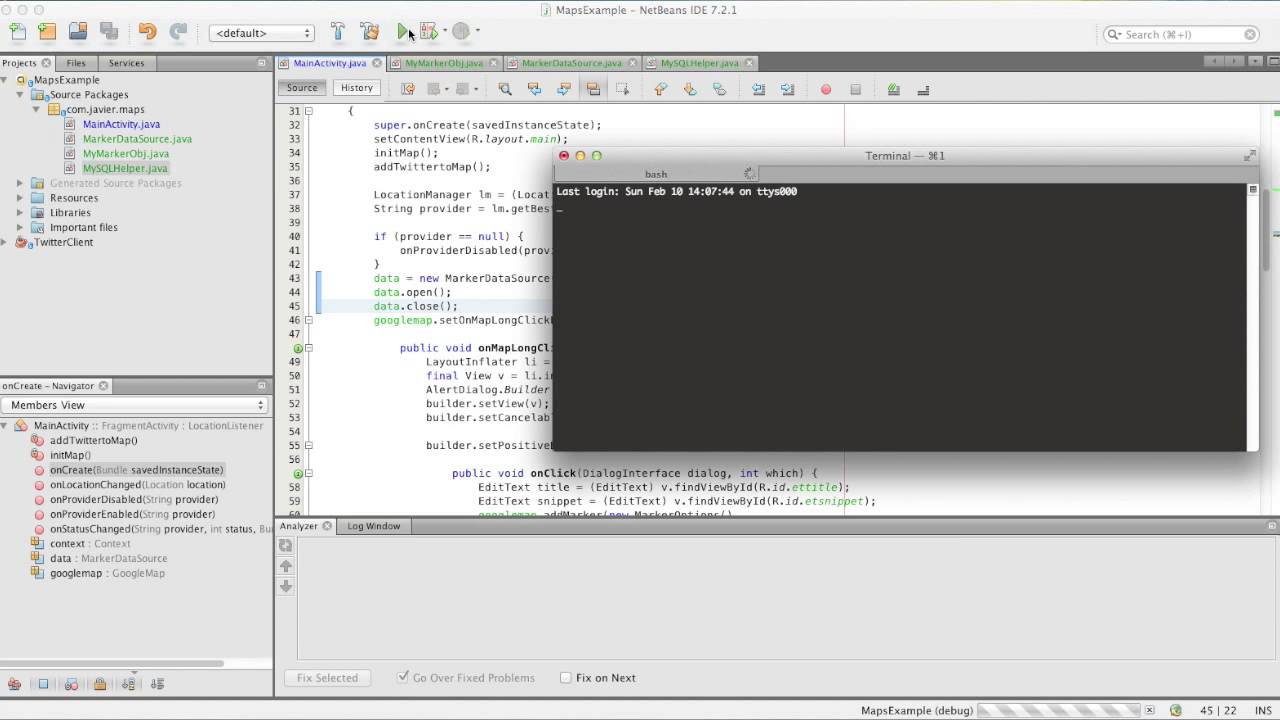Click the Open Project toolbar icon
The image size is (1280, 720).
tap(78, 32)
